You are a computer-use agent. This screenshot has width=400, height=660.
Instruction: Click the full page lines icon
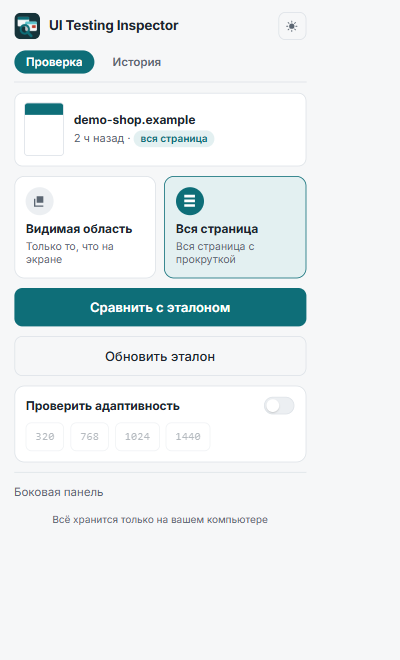[190, 201]
